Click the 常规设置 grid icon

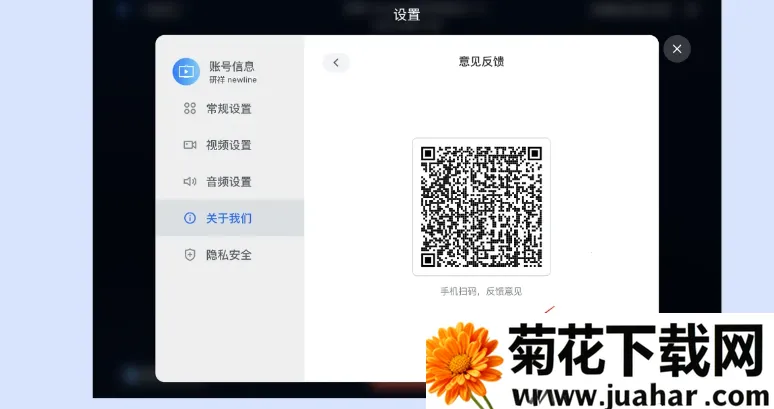[190, 109]
